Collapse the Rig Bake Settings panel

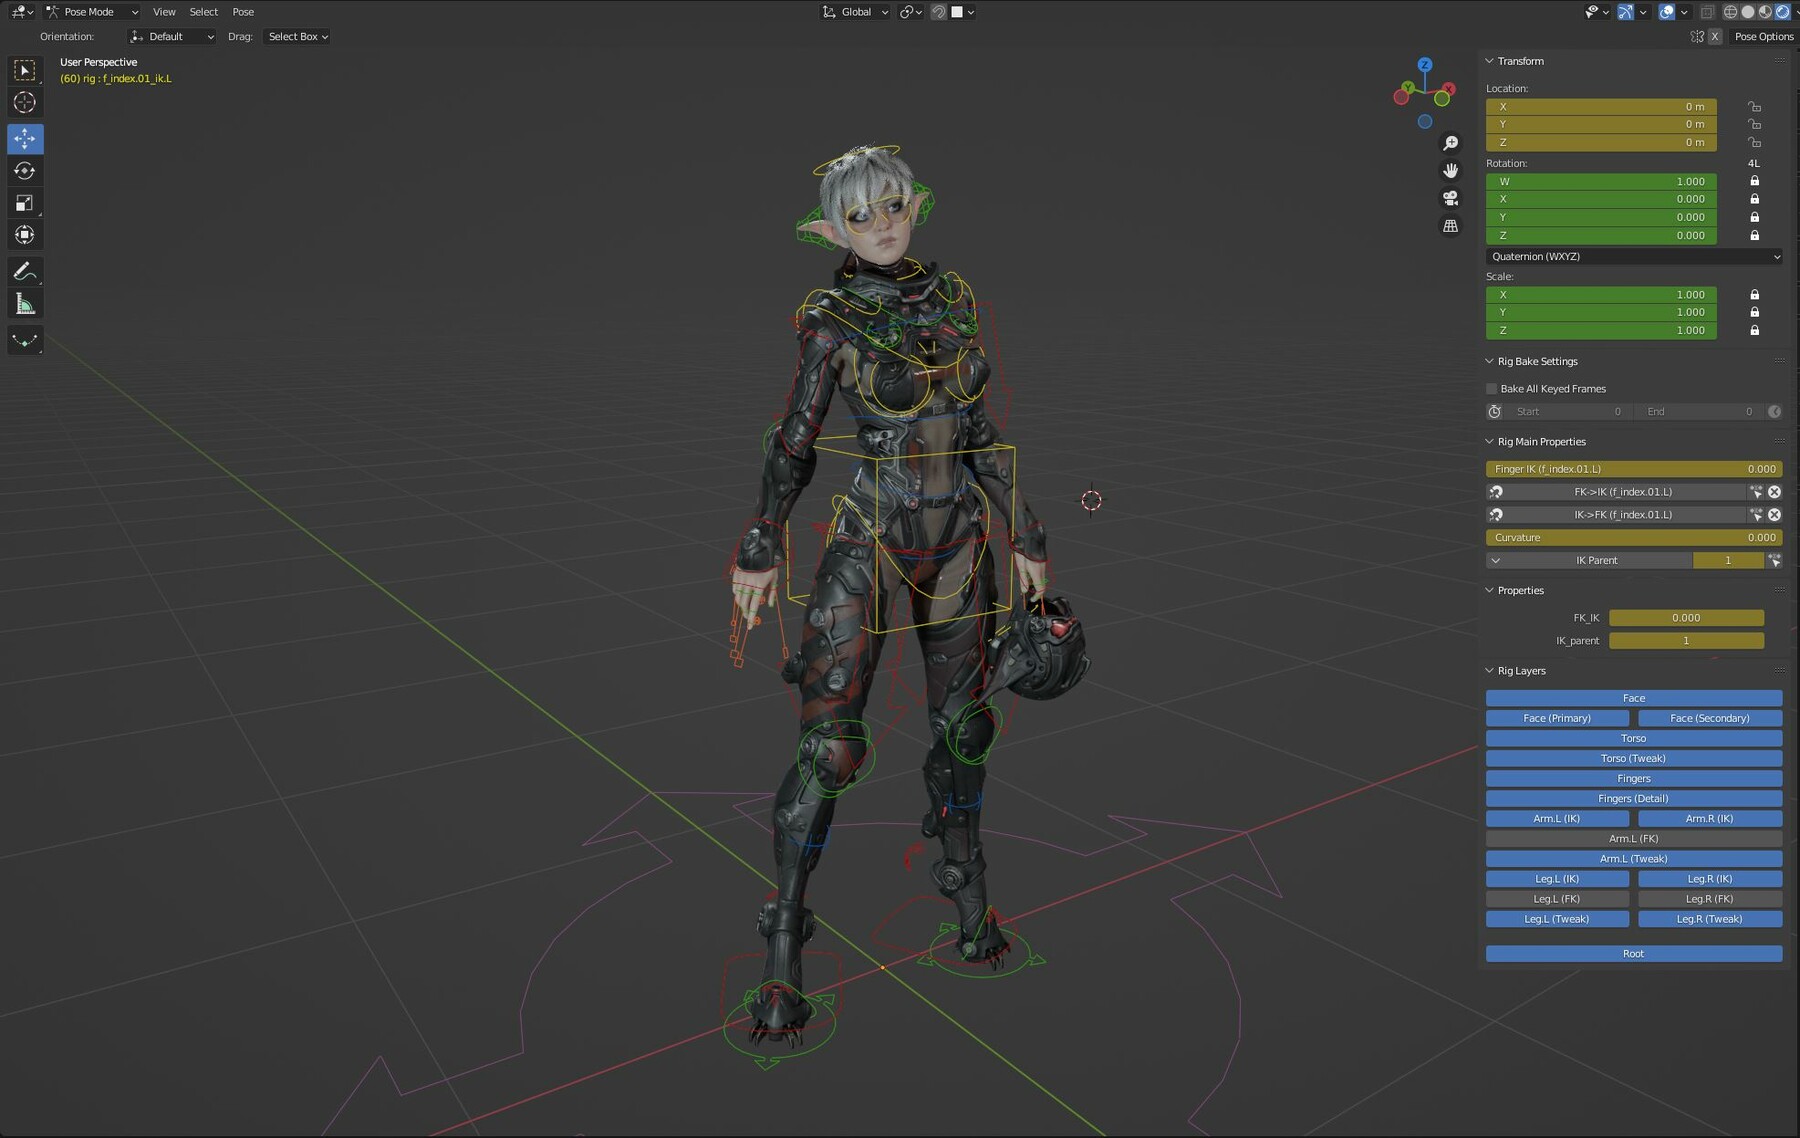tap(1489, 361)
